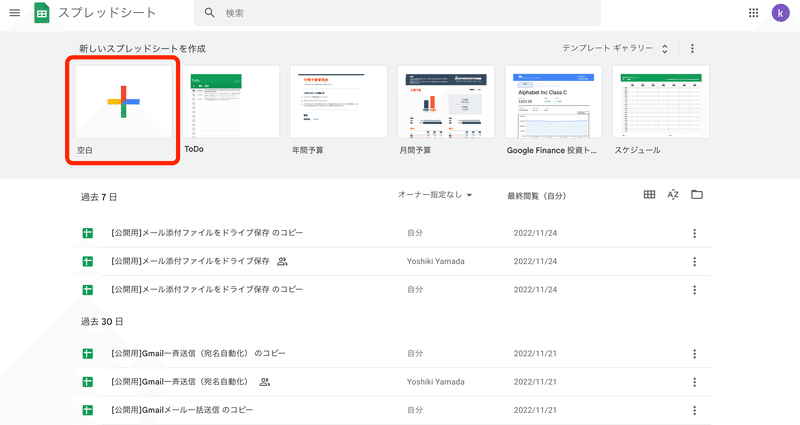Open the main hamburger menu
The image size is (800, 425).
[x=15, y=13]
